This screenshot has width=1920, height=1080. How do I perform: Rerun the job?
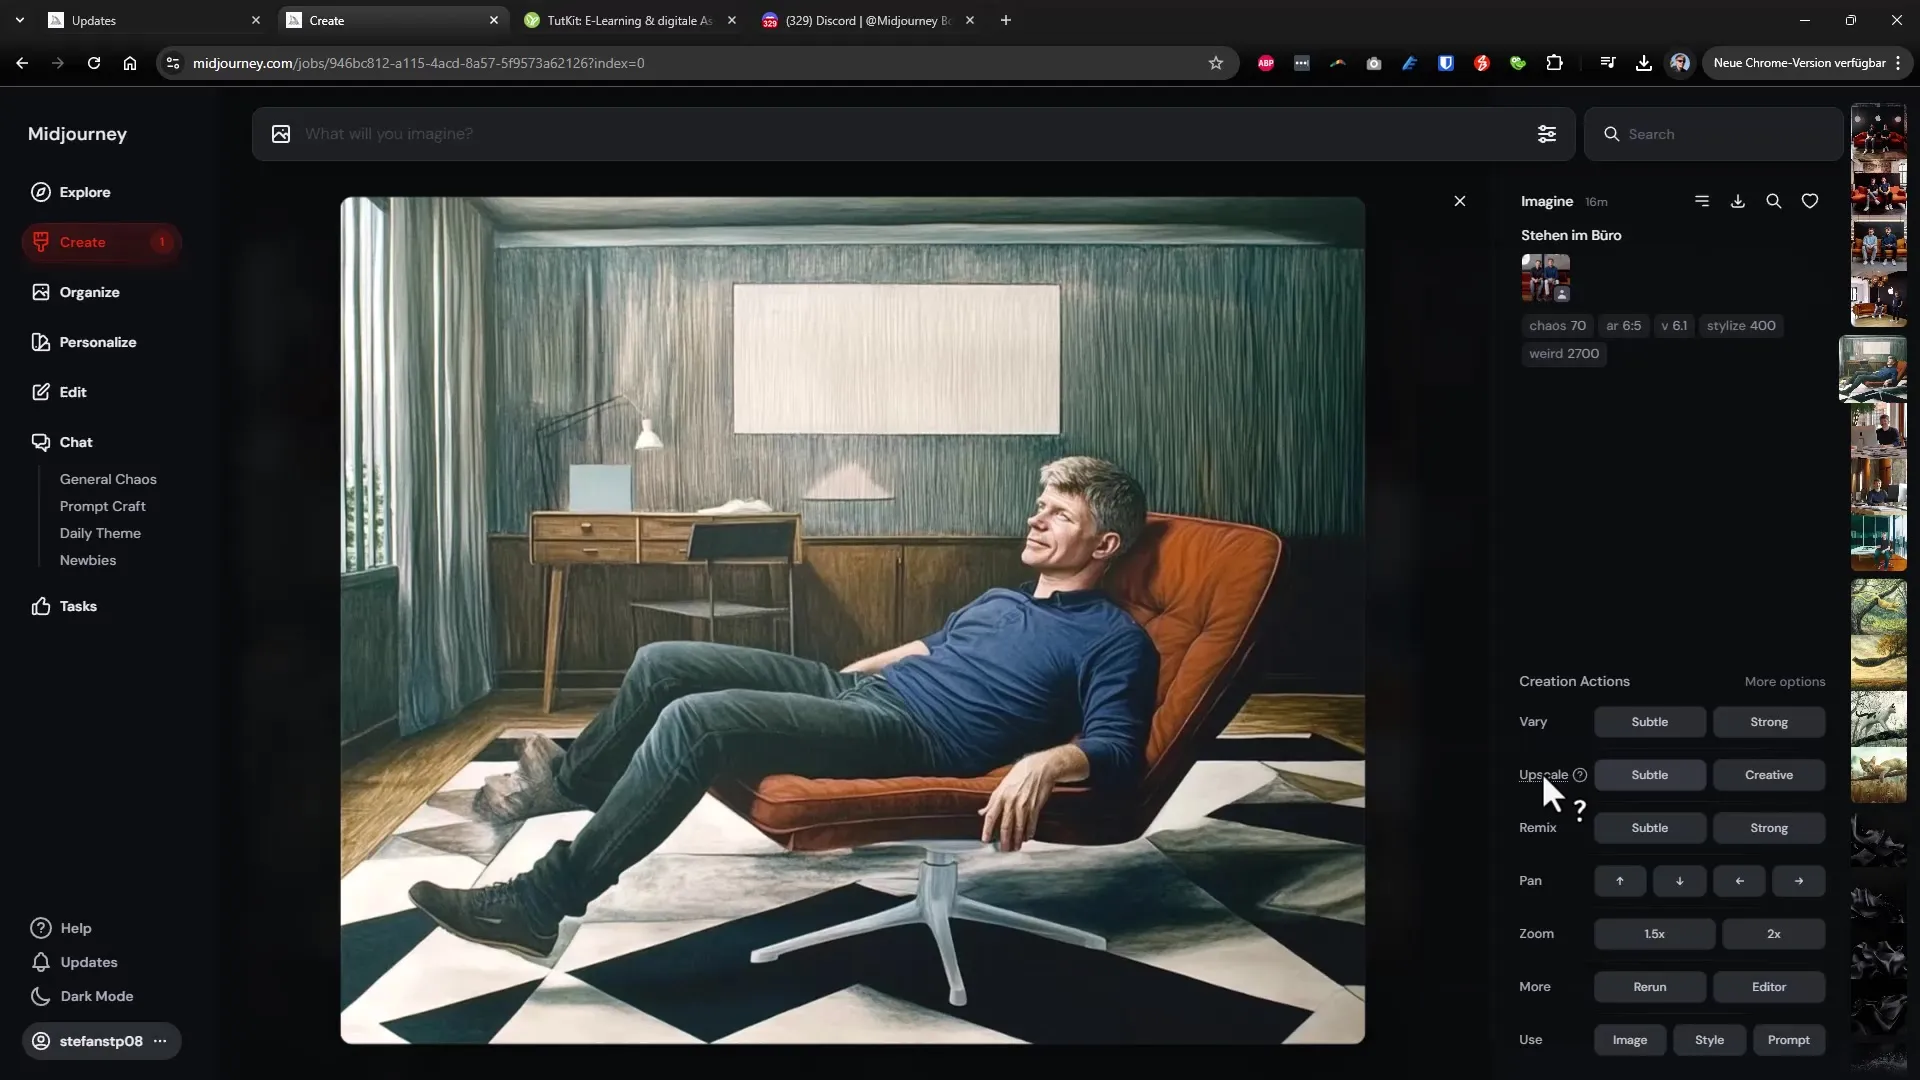pos(1650,987)
